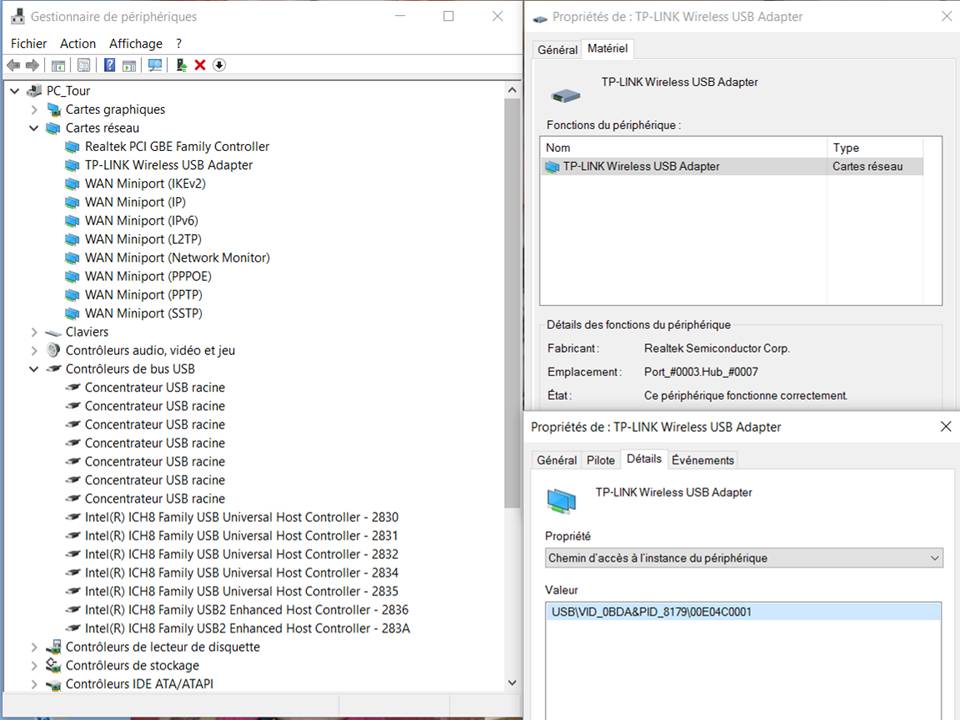
Task: Click the scan for hardware changes monitor icon
Action: 154,65
